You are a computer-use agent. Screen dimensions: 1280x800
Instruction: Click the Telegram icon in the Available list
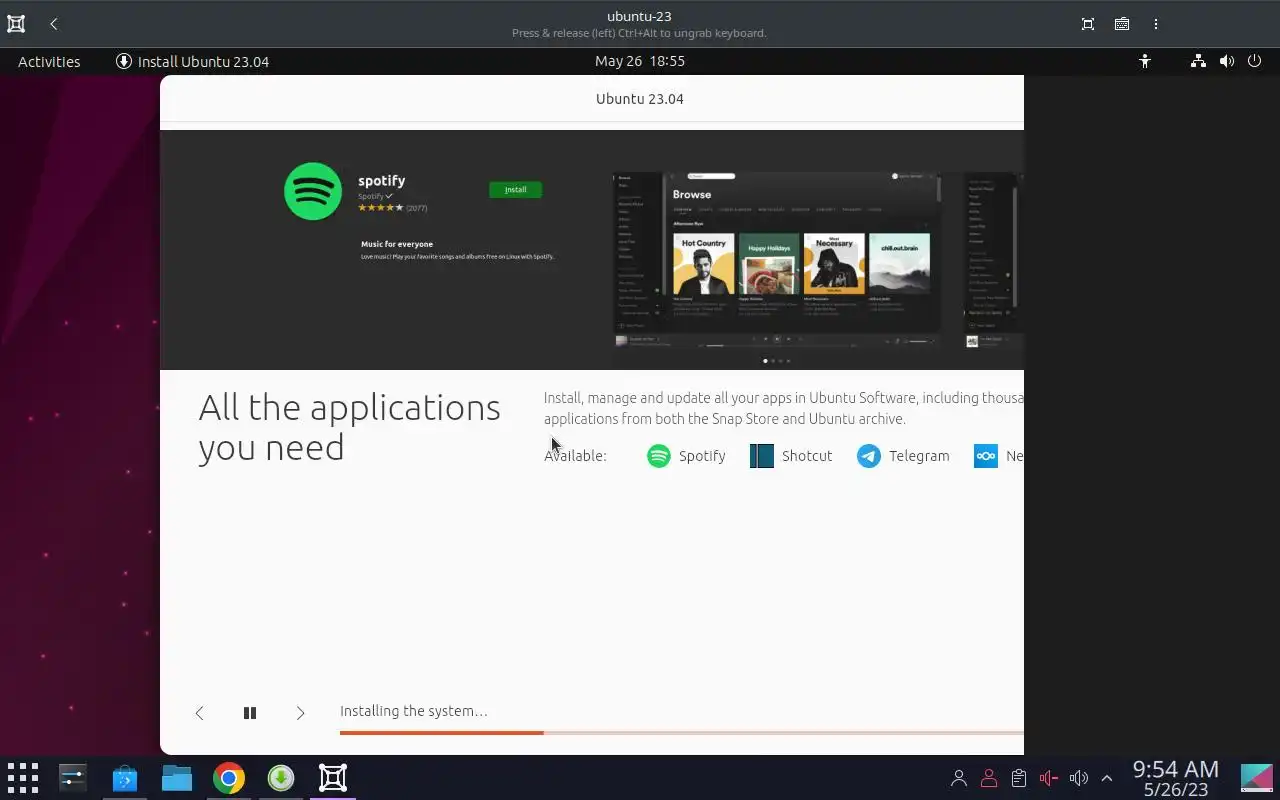(x=869, y=456)
